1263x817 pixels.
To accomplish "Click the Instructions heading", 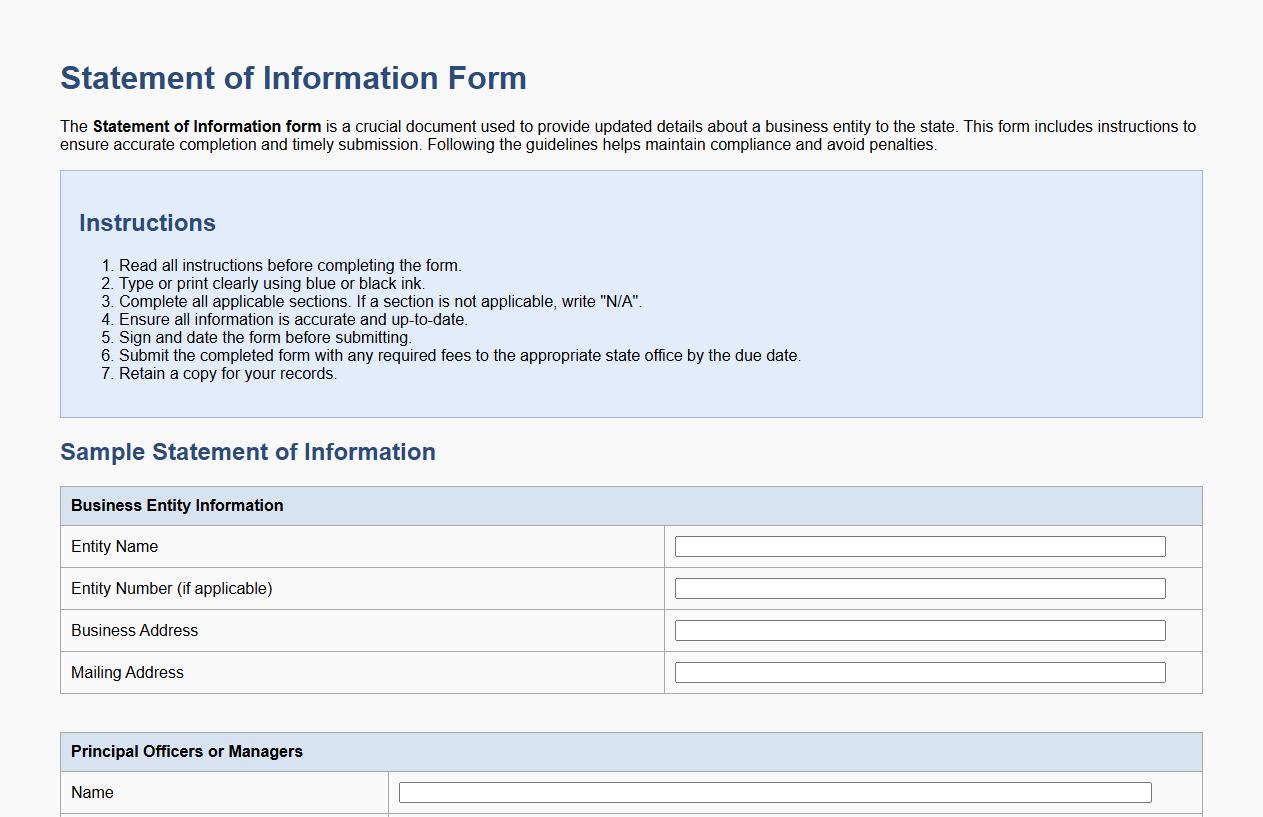I will tap(147, 223).
